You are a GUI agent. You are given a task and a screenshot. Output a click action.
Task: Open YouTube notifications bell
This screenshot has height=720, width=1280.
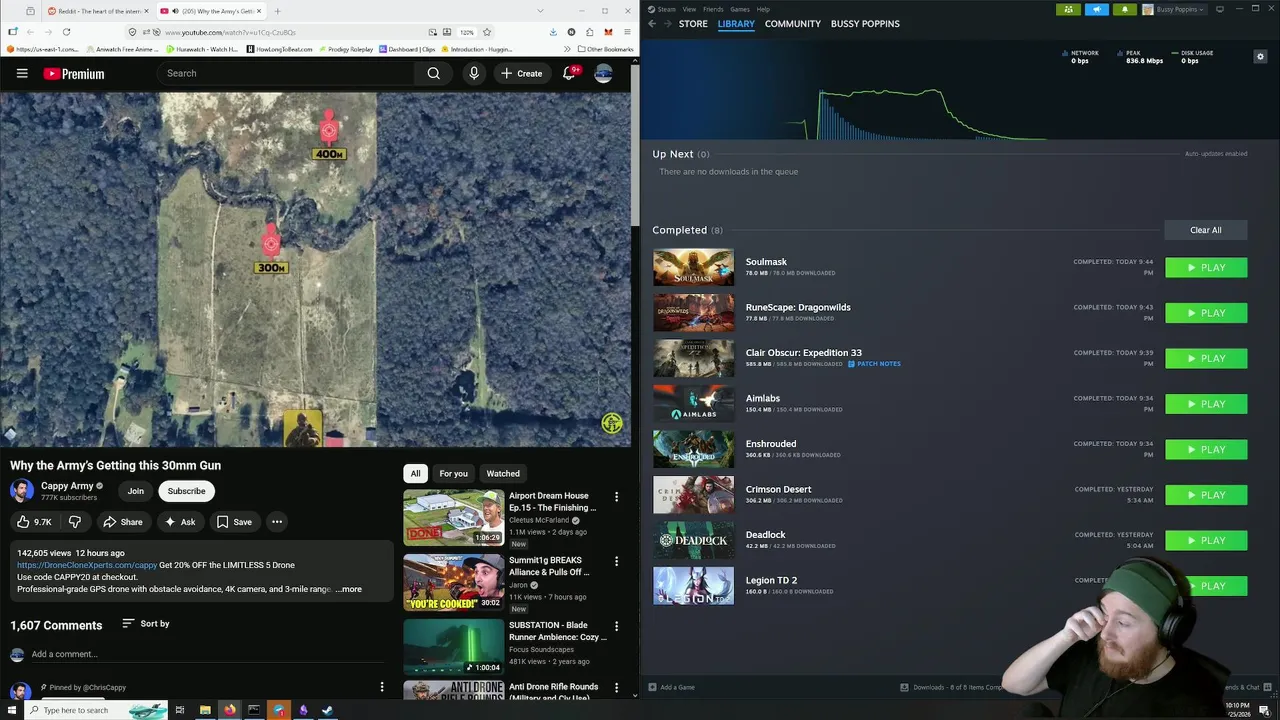point(569,73)
